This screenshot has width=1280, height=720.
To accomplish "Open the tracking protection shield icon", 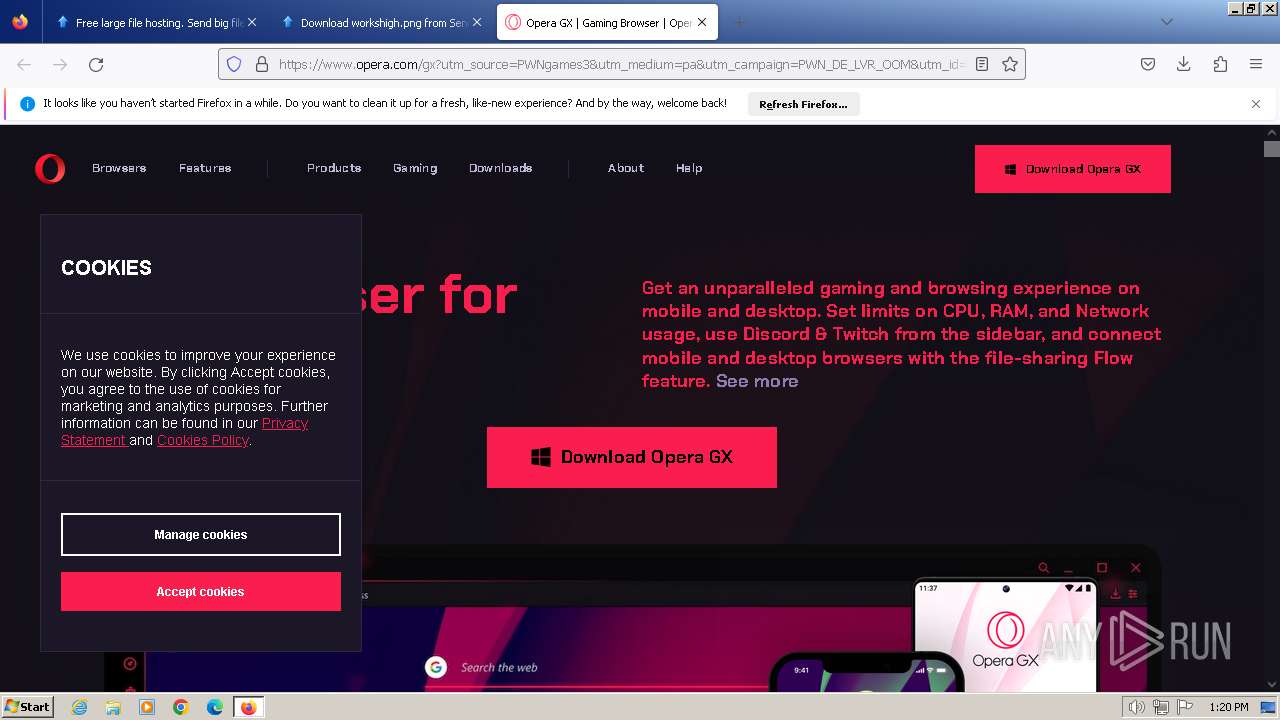I will [234, 64].
